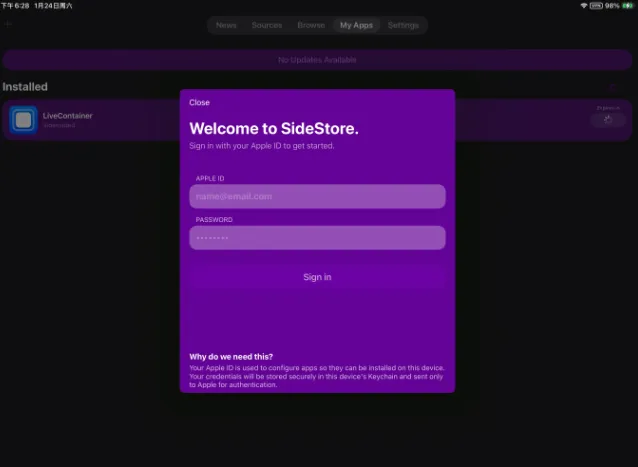Tap the clock time in status bar
Screen dimensions: 638x467
(15, 6)
